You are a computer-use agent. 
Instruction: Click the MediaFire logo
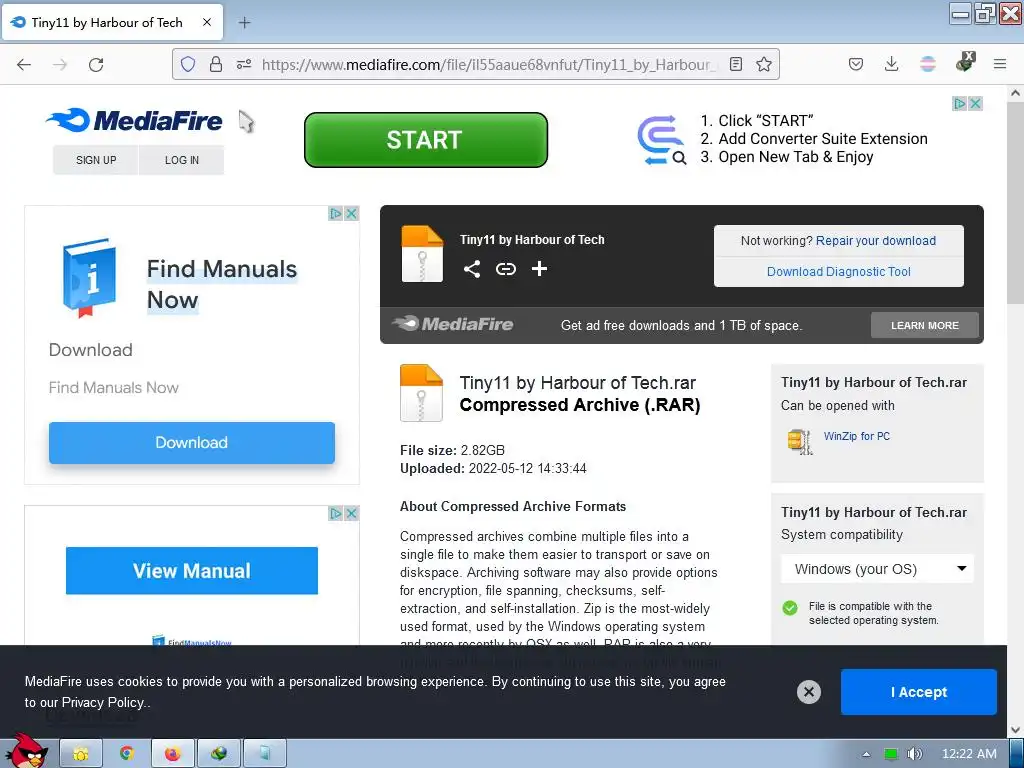point(135,120)
